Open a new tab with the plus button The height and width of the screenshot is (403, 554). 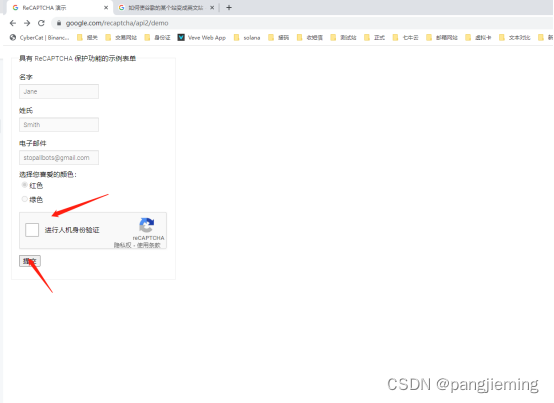point(229,7)
